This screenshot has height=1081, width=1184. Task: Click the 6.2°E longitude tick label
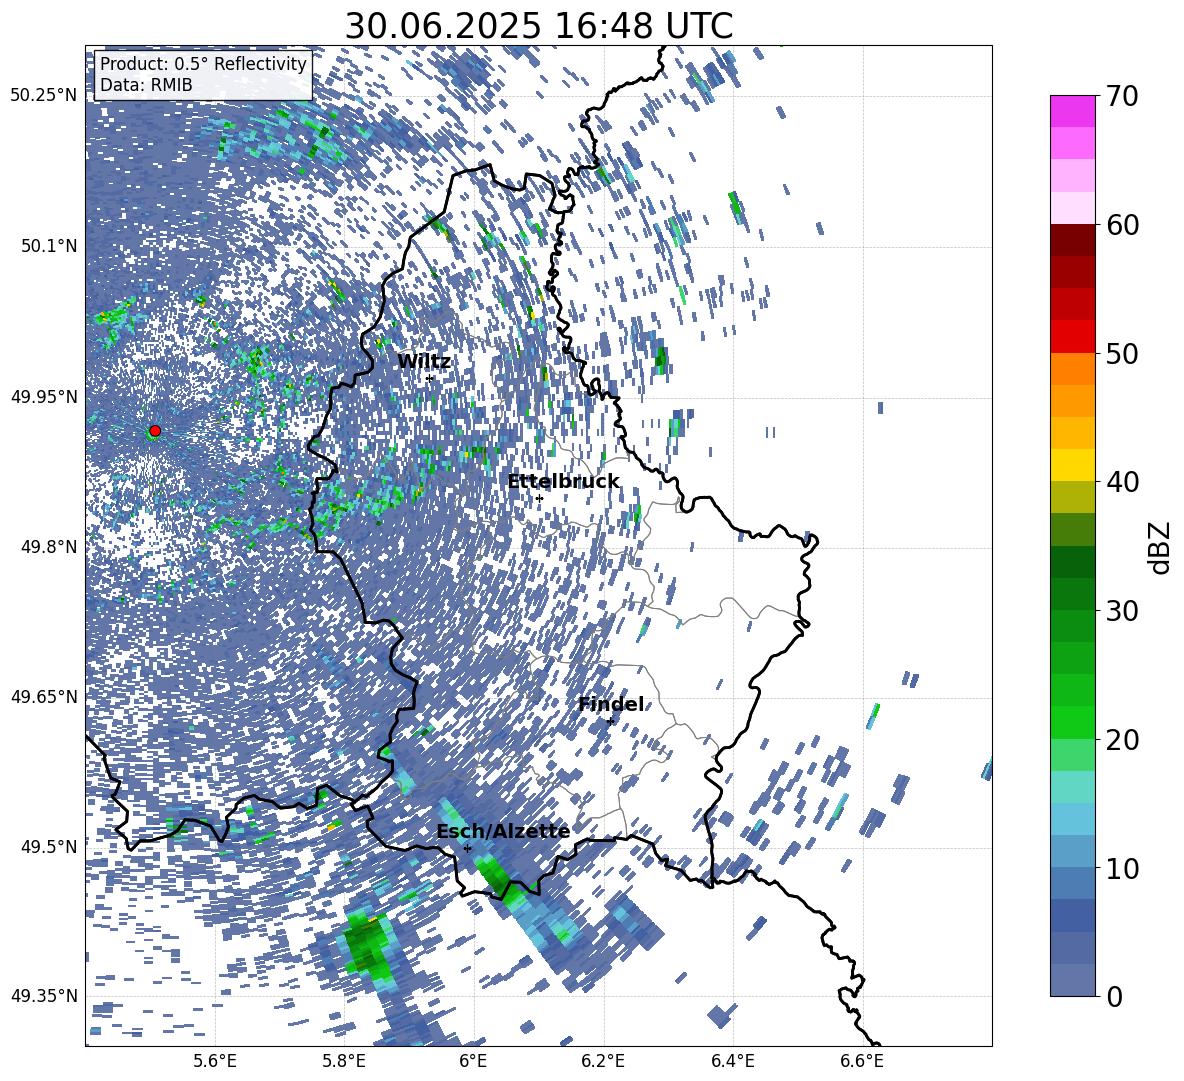tap(603, 1061)
